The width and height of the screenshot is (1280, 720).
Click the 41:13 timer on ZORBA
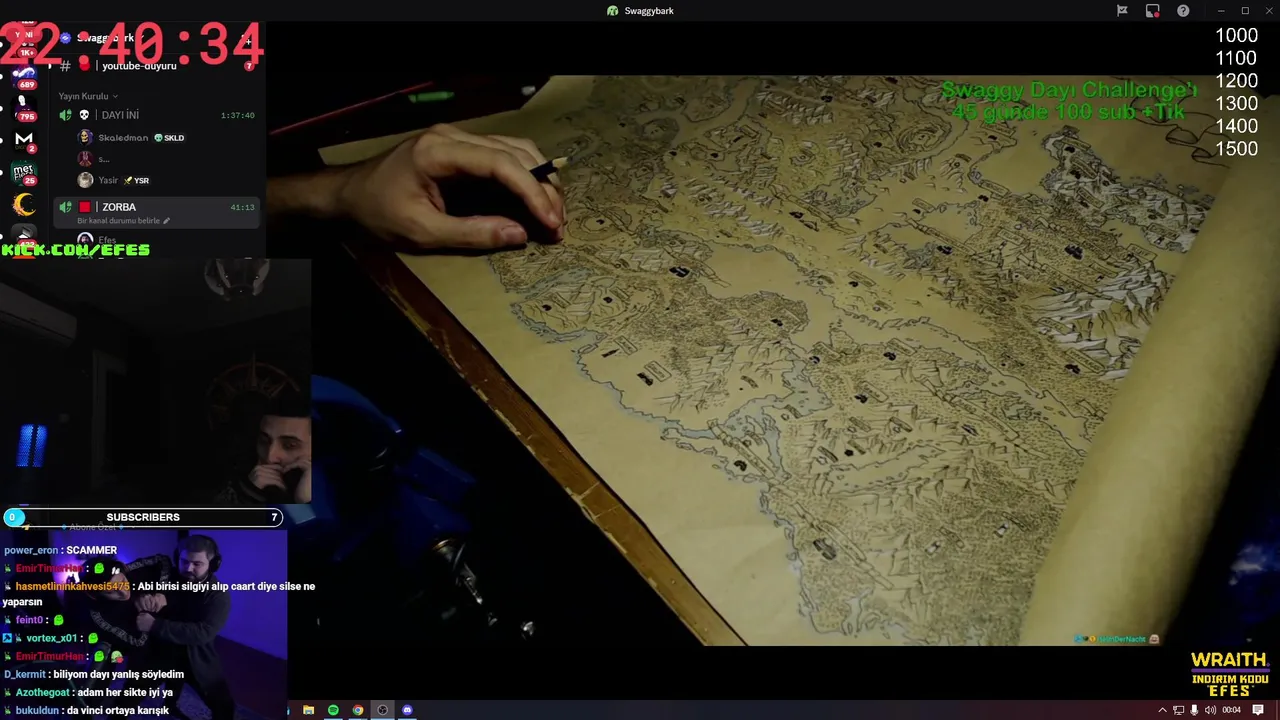242,207
